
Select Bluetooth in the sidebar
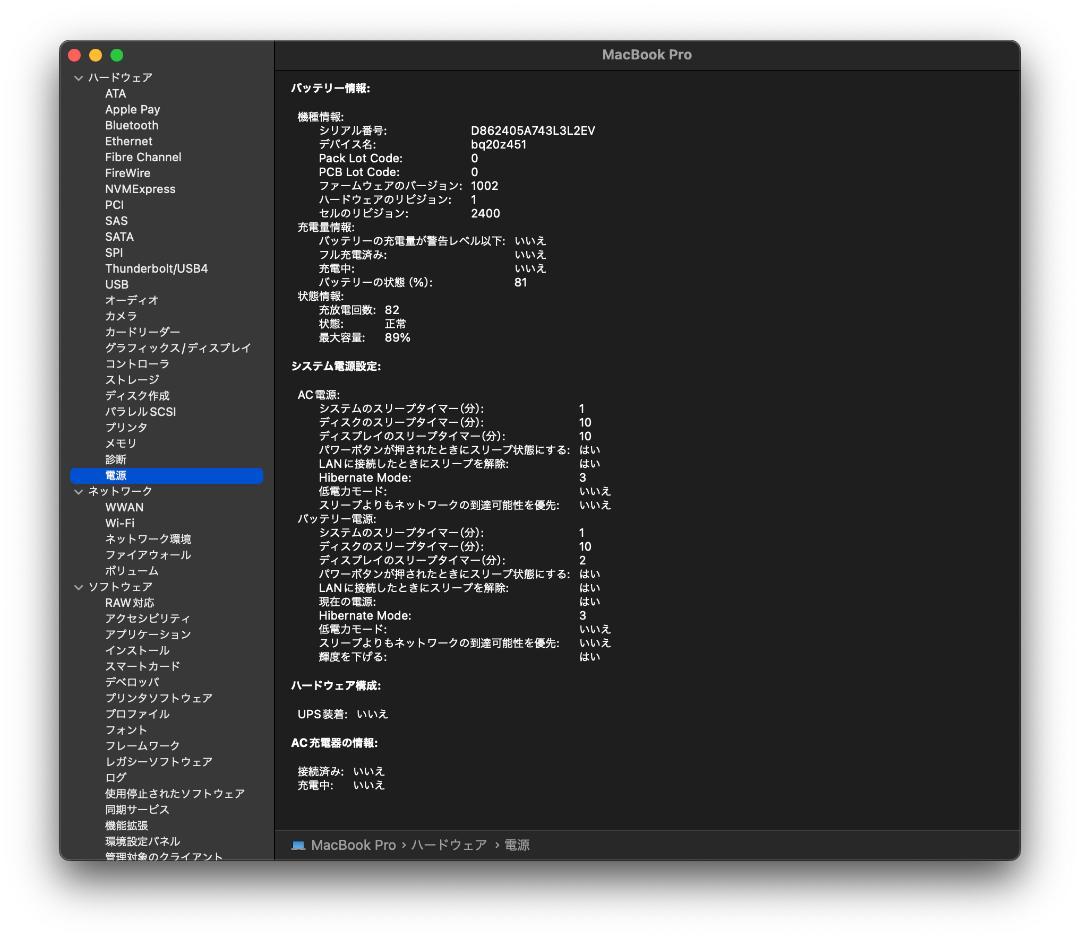coord(132,125)
